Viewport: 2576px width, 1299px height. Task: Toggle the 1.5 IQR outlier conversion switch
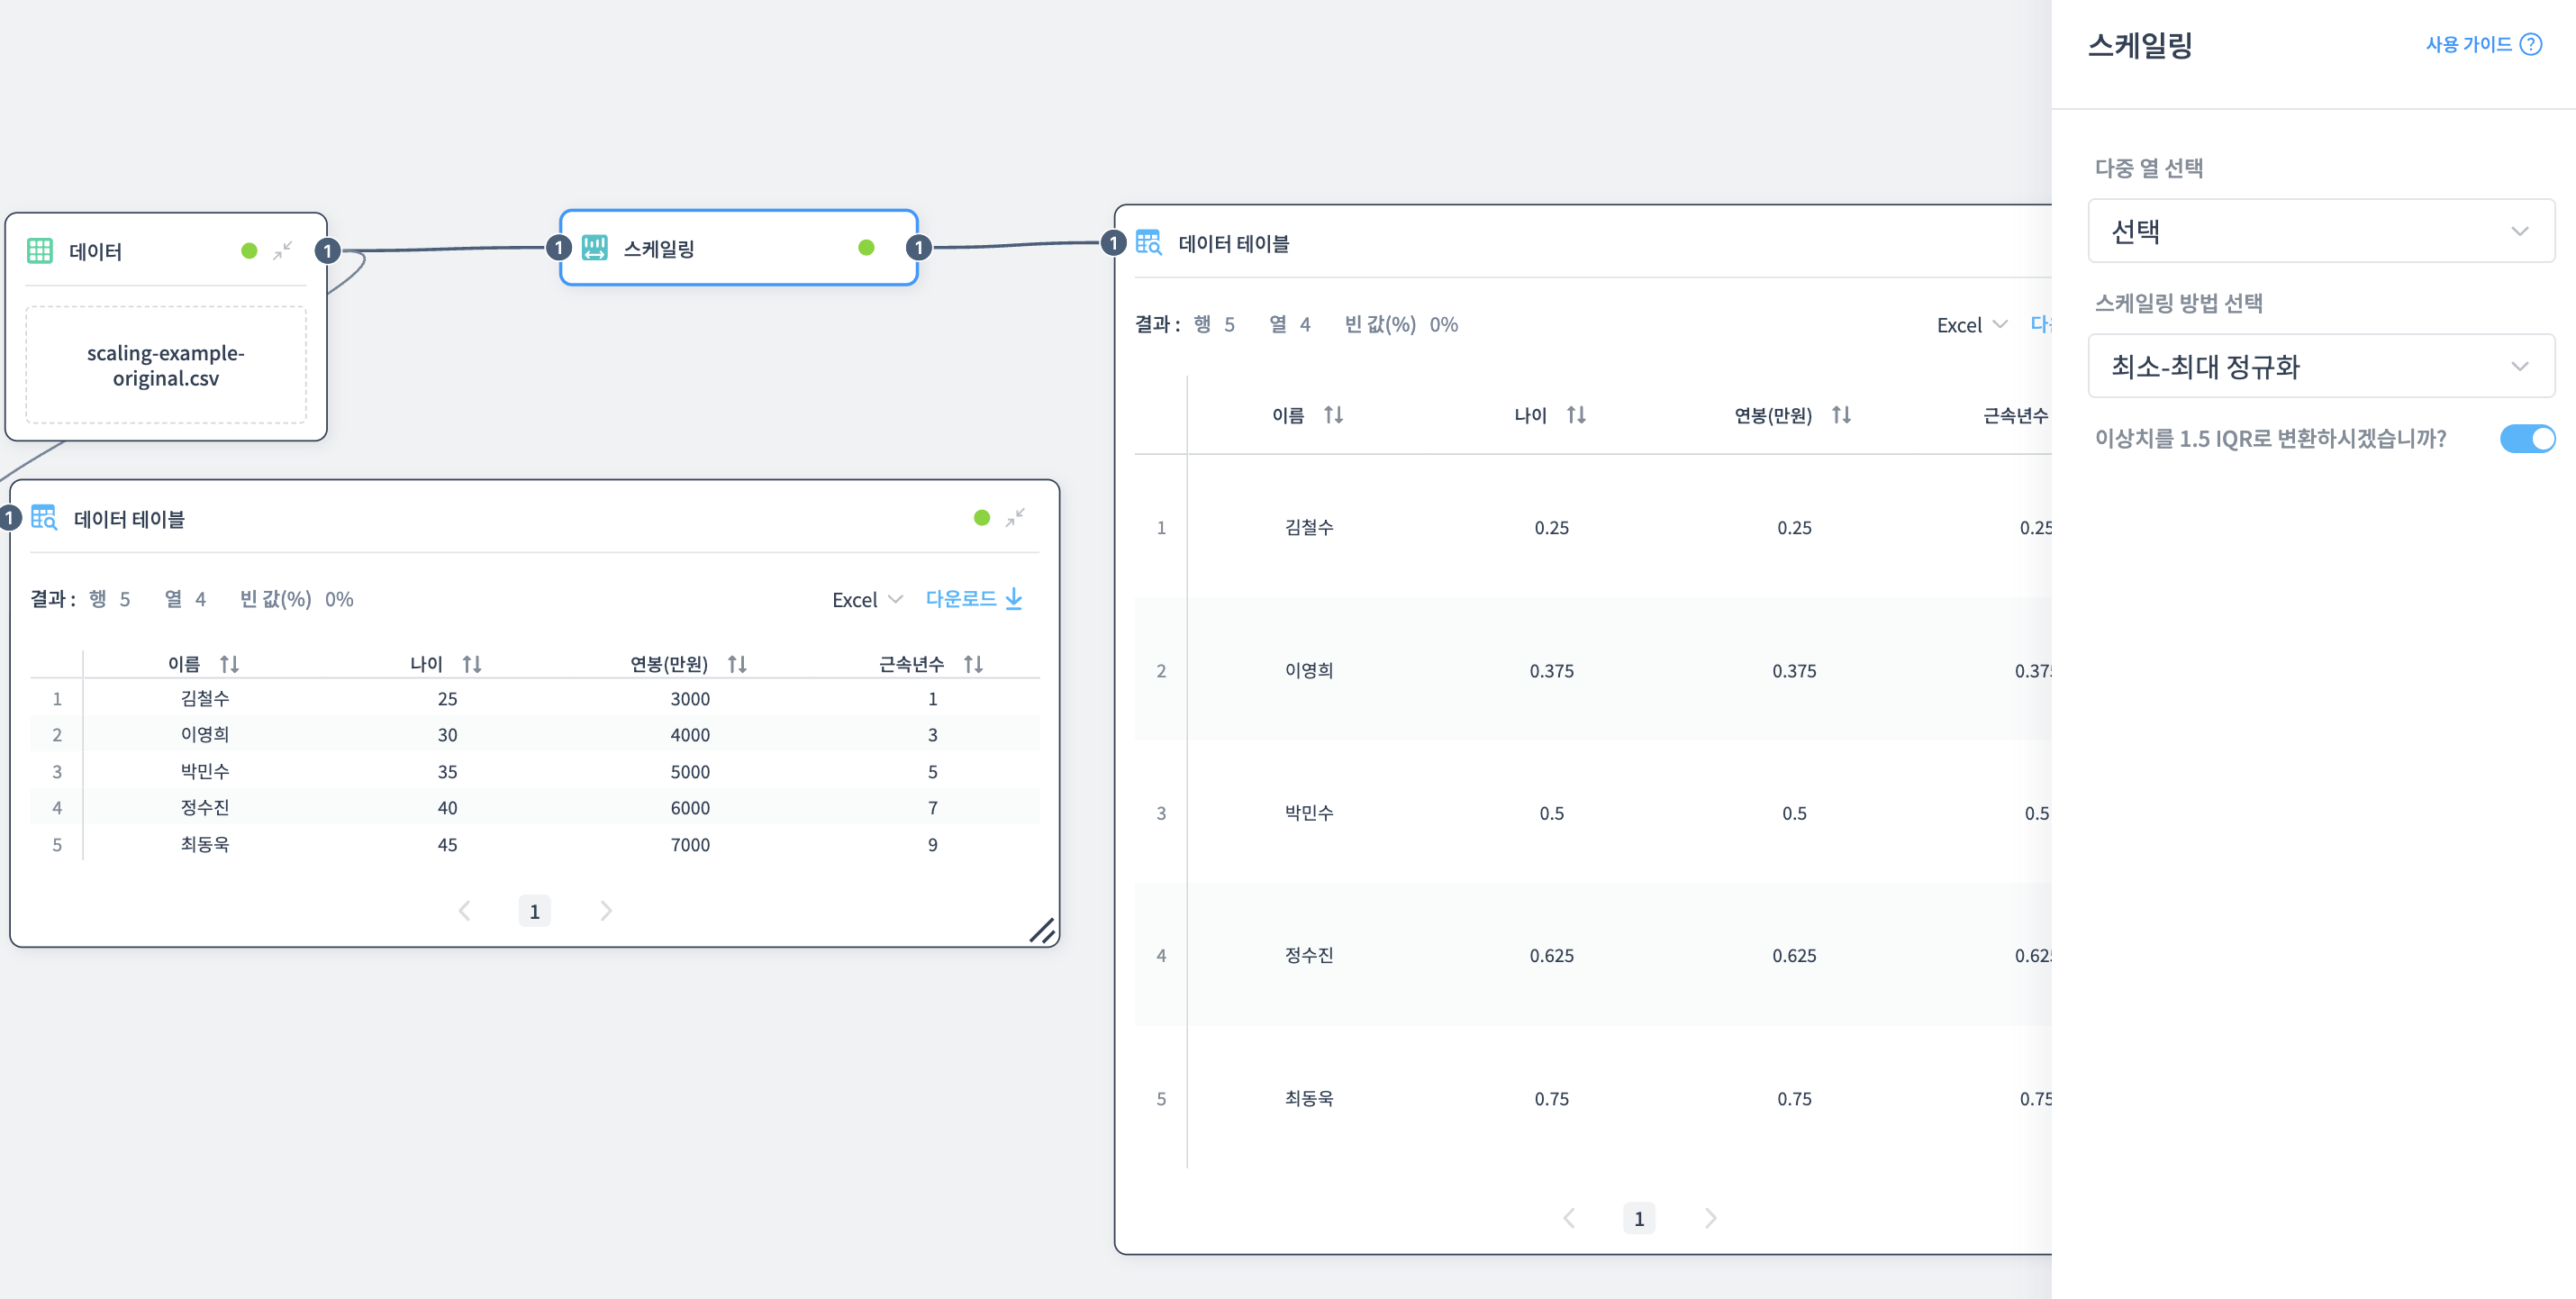[x=2526, y=439]
